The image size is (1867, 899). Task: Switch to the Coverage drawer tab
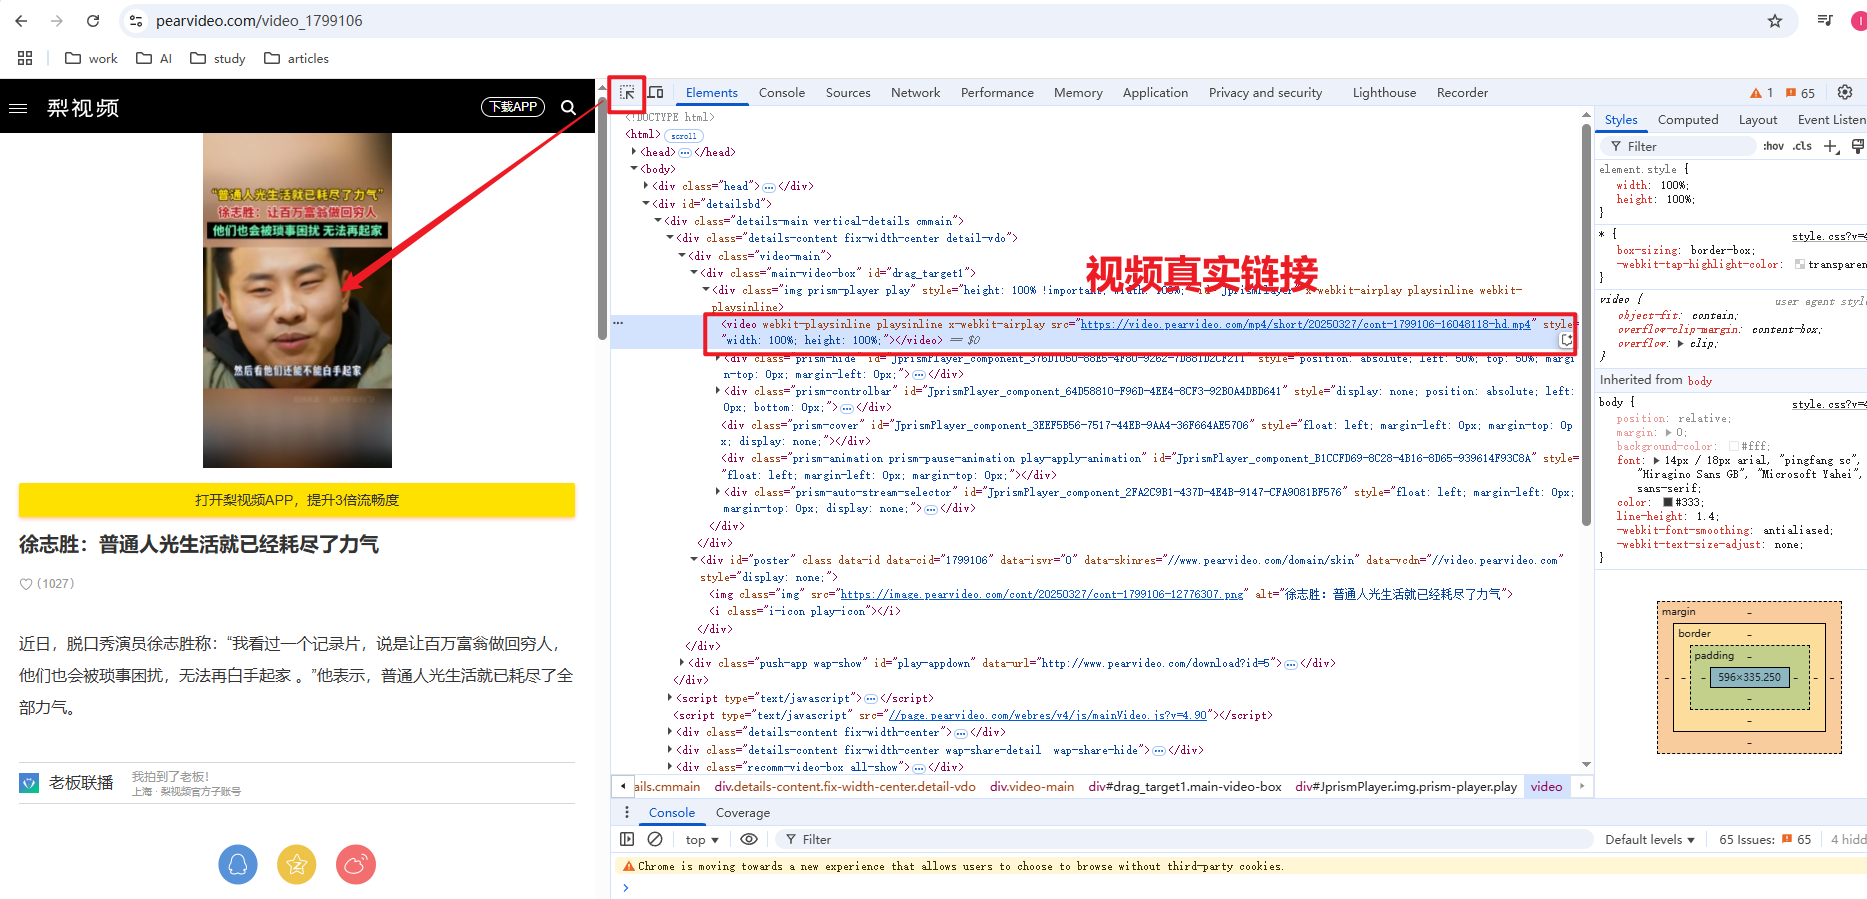[x=743, y=812]
